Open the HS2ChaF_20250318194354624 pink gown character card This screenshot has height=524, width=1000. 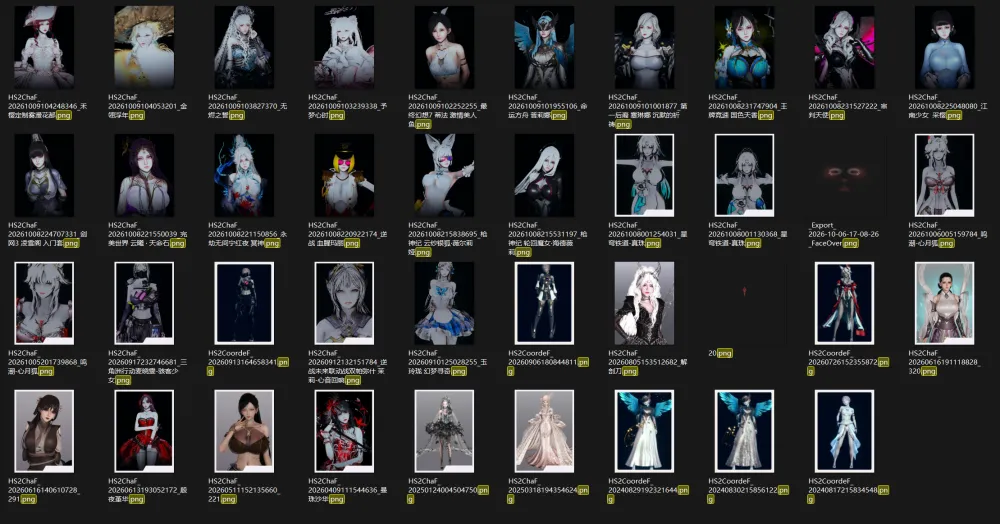(544, 432)
